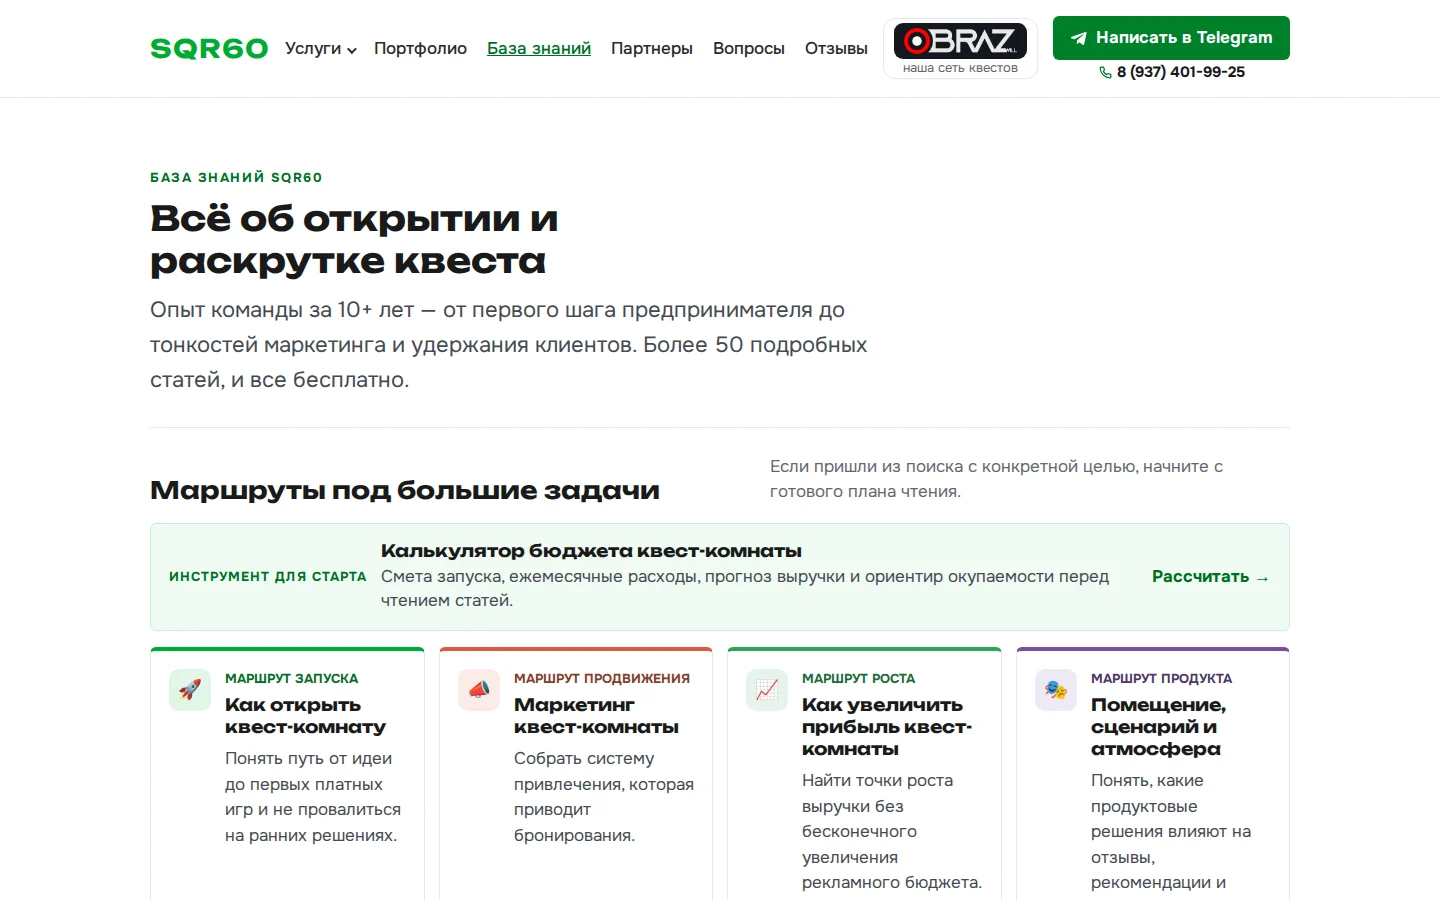The width and height of the screenshot is (1440, 900).
Task: Click the rocket icon on launch route card
Action: (190, 690)
